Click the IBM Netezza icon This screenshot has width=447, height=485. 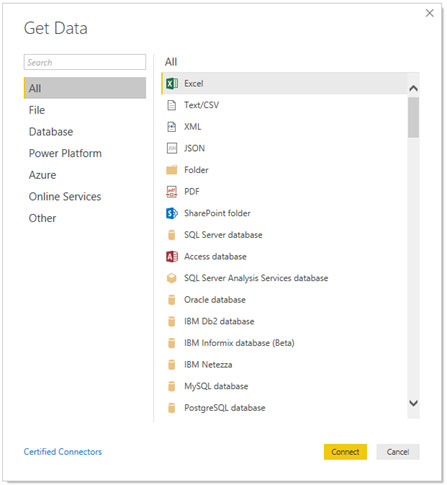click(172, 365)
